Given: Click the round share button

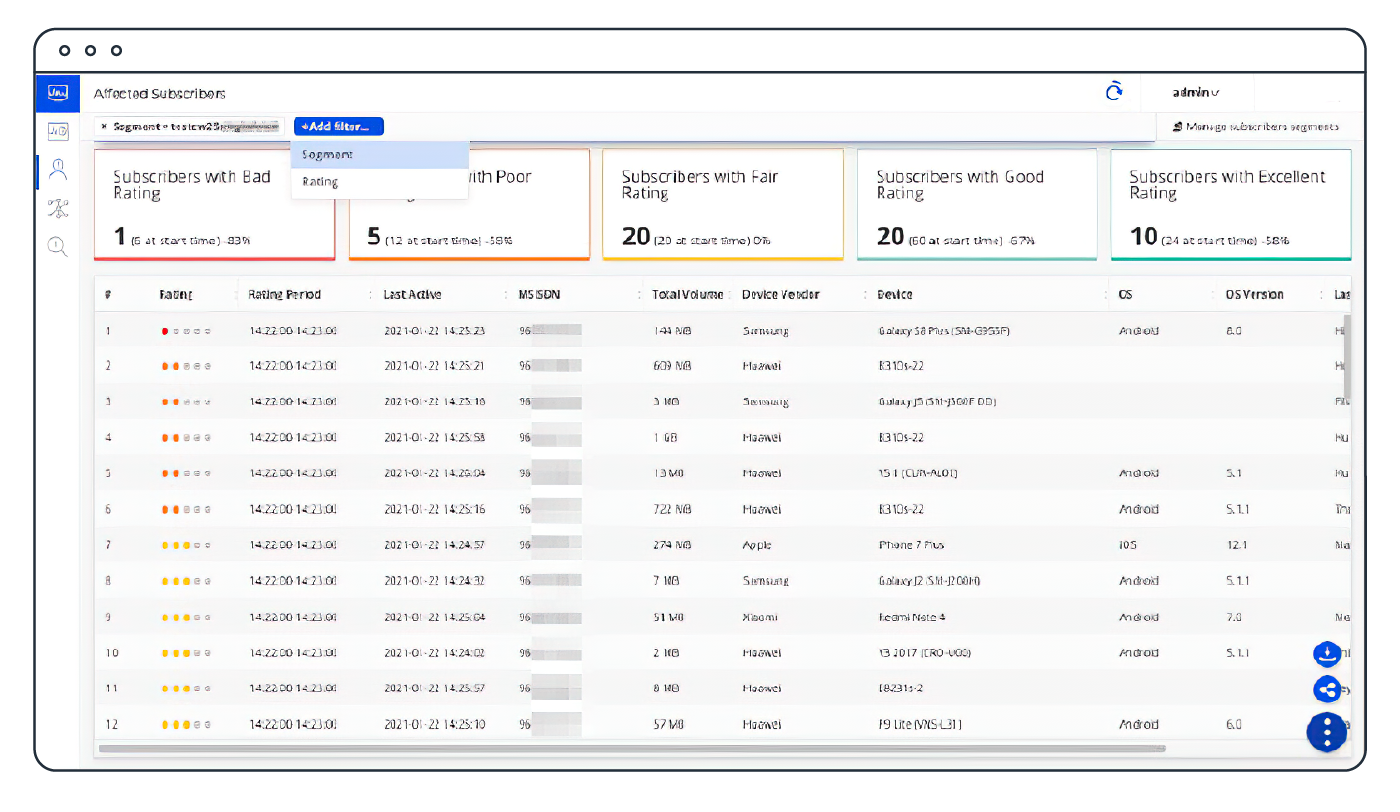Looking at the screenshot, I should click(1327, 689).
